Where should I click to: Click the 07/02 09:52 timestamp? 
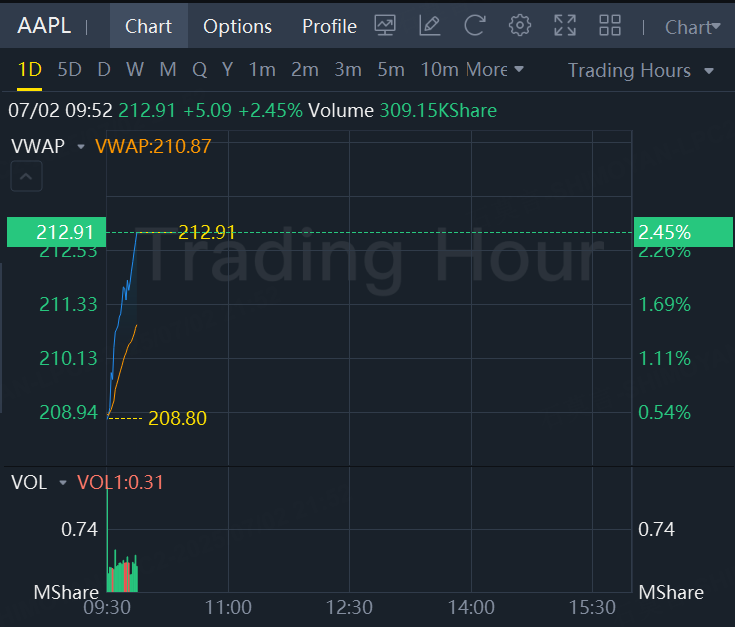60,111
